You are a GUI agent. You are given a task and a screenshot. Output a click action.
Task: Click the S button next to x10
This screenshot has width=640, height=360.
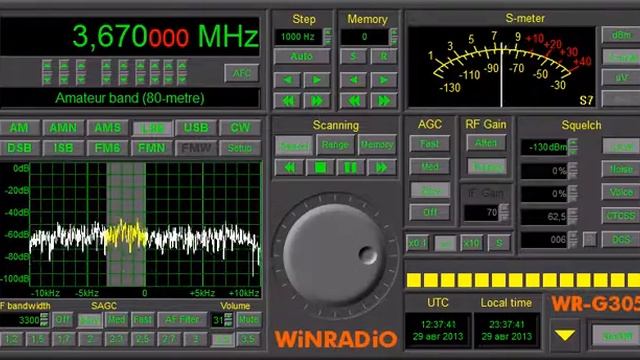pyautogui.click(x=499, y=243)
